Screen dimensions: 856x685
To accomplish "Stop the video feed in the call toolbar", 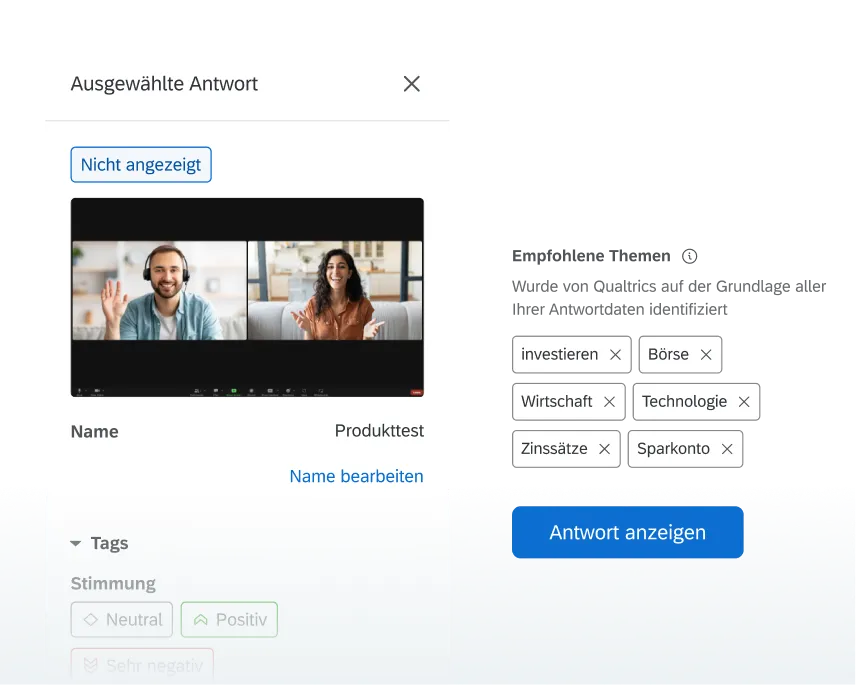I will point(96,390).
